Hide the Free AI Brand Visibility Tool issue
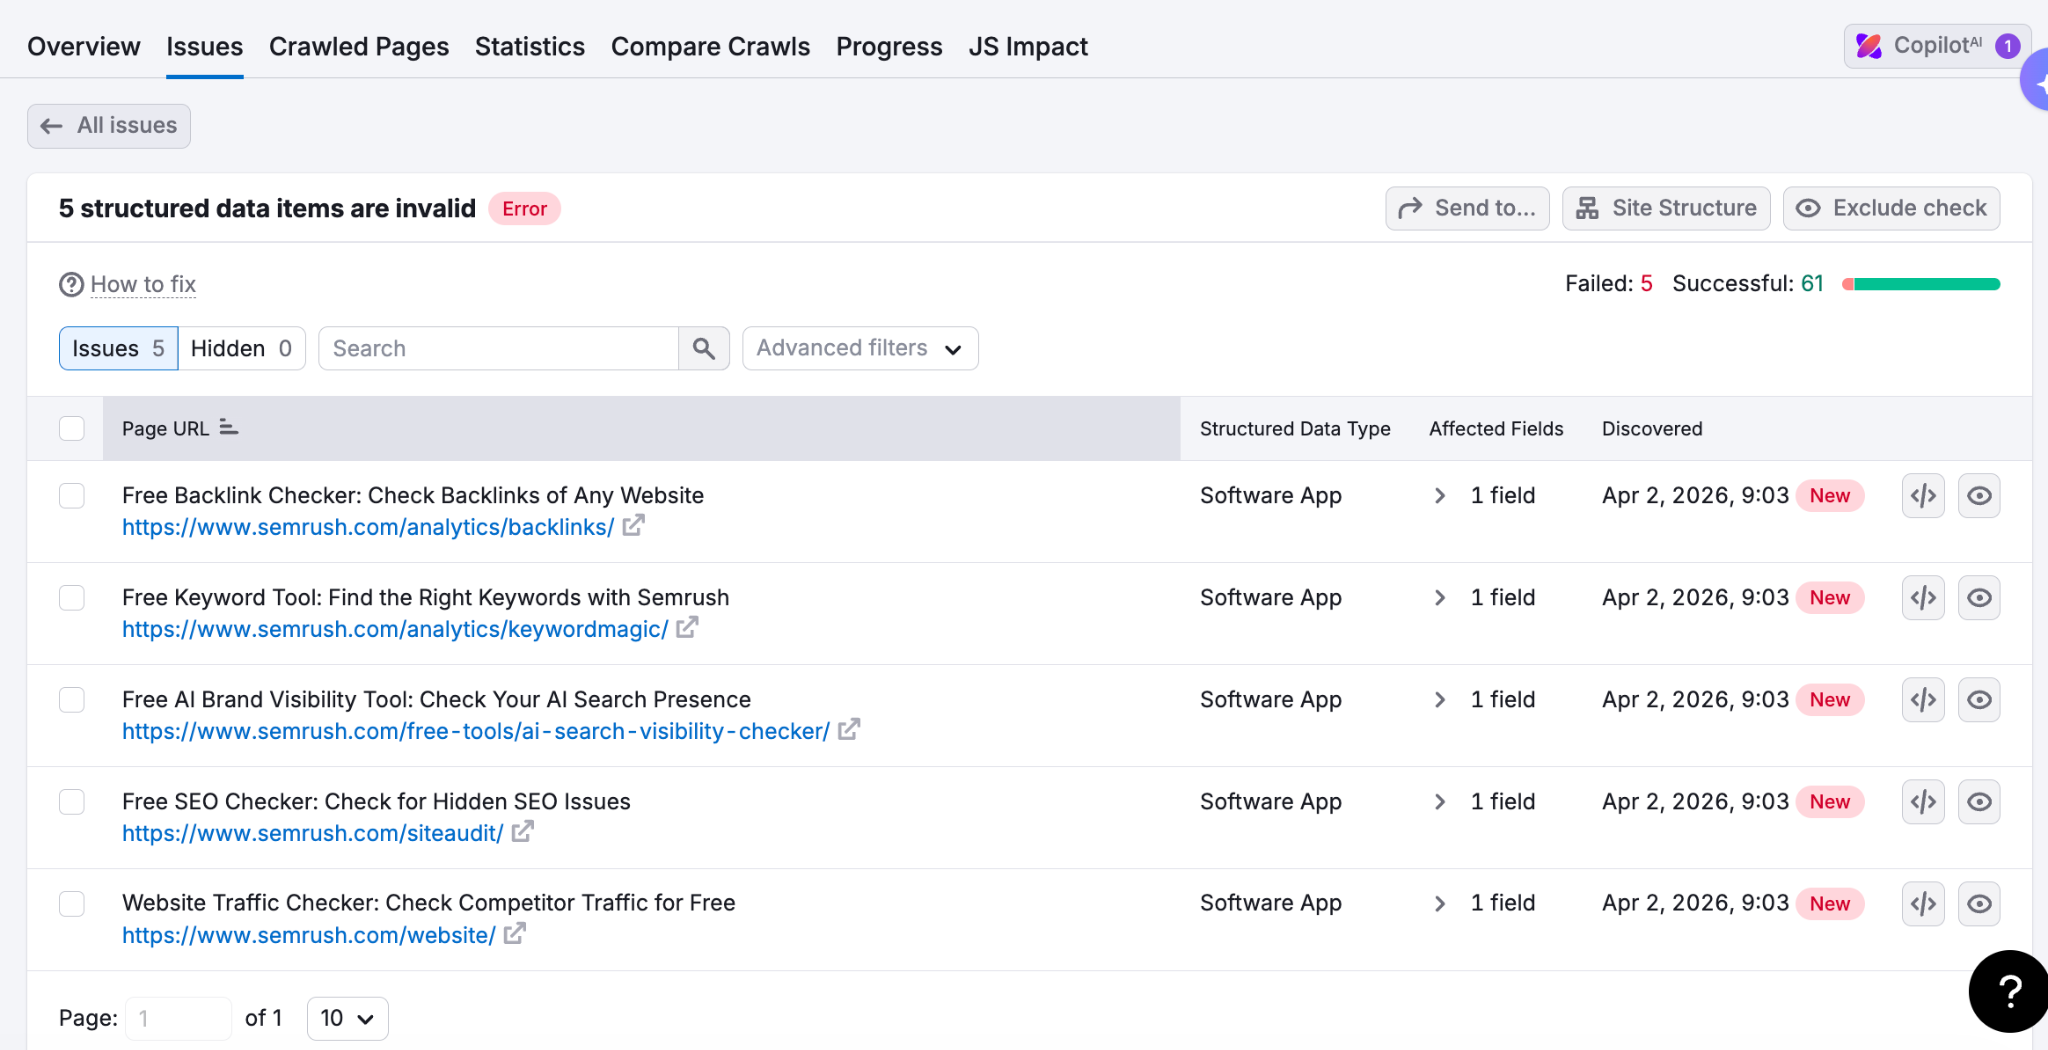The image size is (2048, 1050). point(1979,700)
